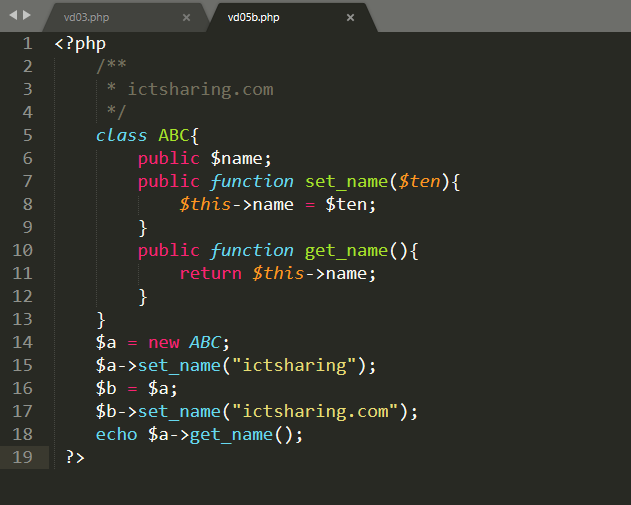Screen dimensions: 631x505
Task: Click the 'return' keyword on line 11
Action: (210, 274)
